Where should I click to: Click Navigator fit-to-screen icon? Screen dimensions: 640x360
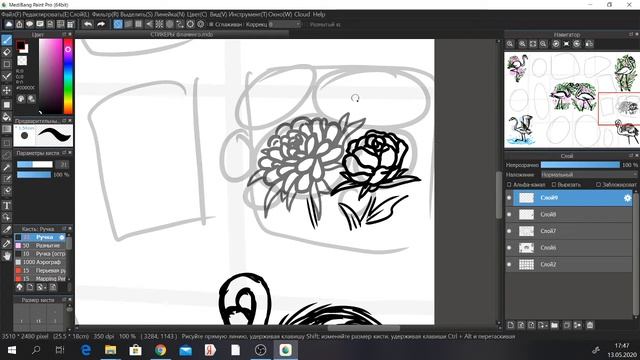point(533,44)
